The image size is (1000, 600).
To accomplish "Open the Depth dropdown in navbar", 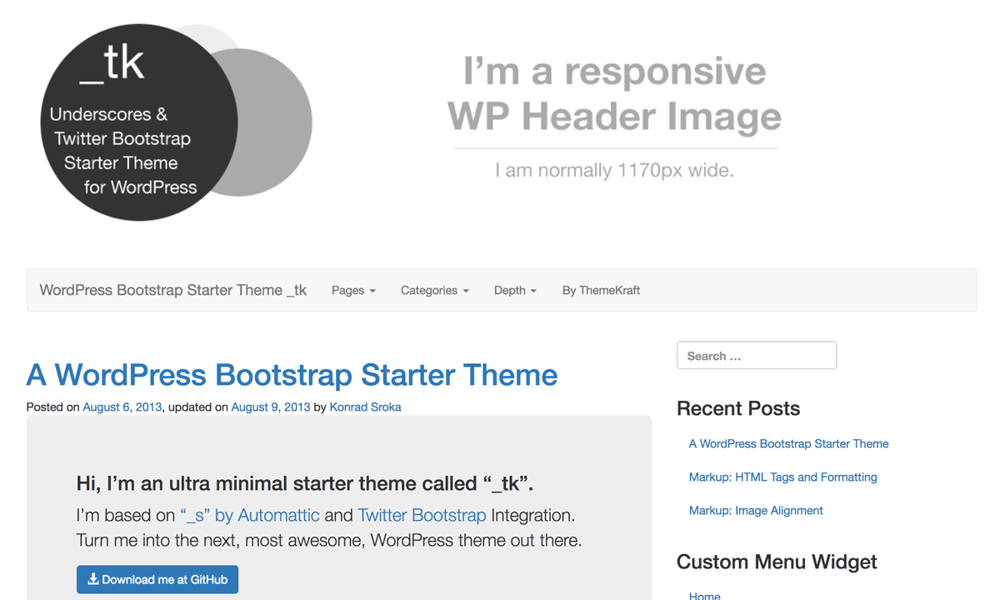I will 515,291.
